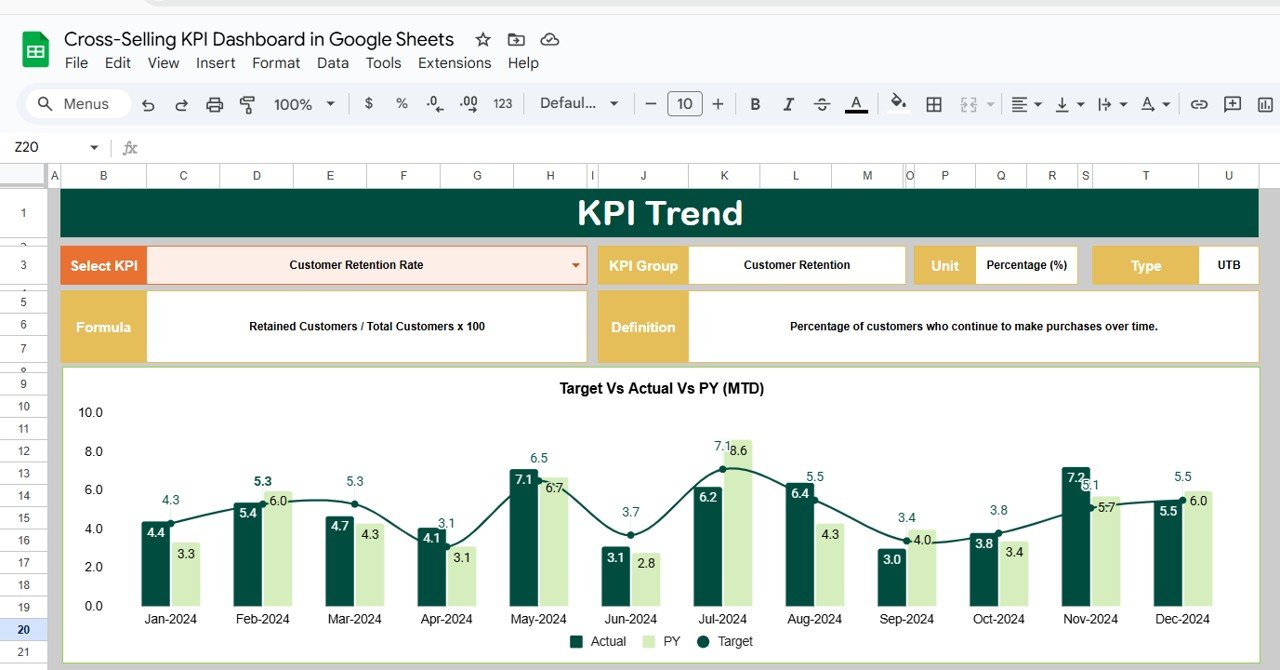Image resolution: width=1280 pixels, height=670 pixels.
Task: Select the paint format tool
Action: click(246, 103)
